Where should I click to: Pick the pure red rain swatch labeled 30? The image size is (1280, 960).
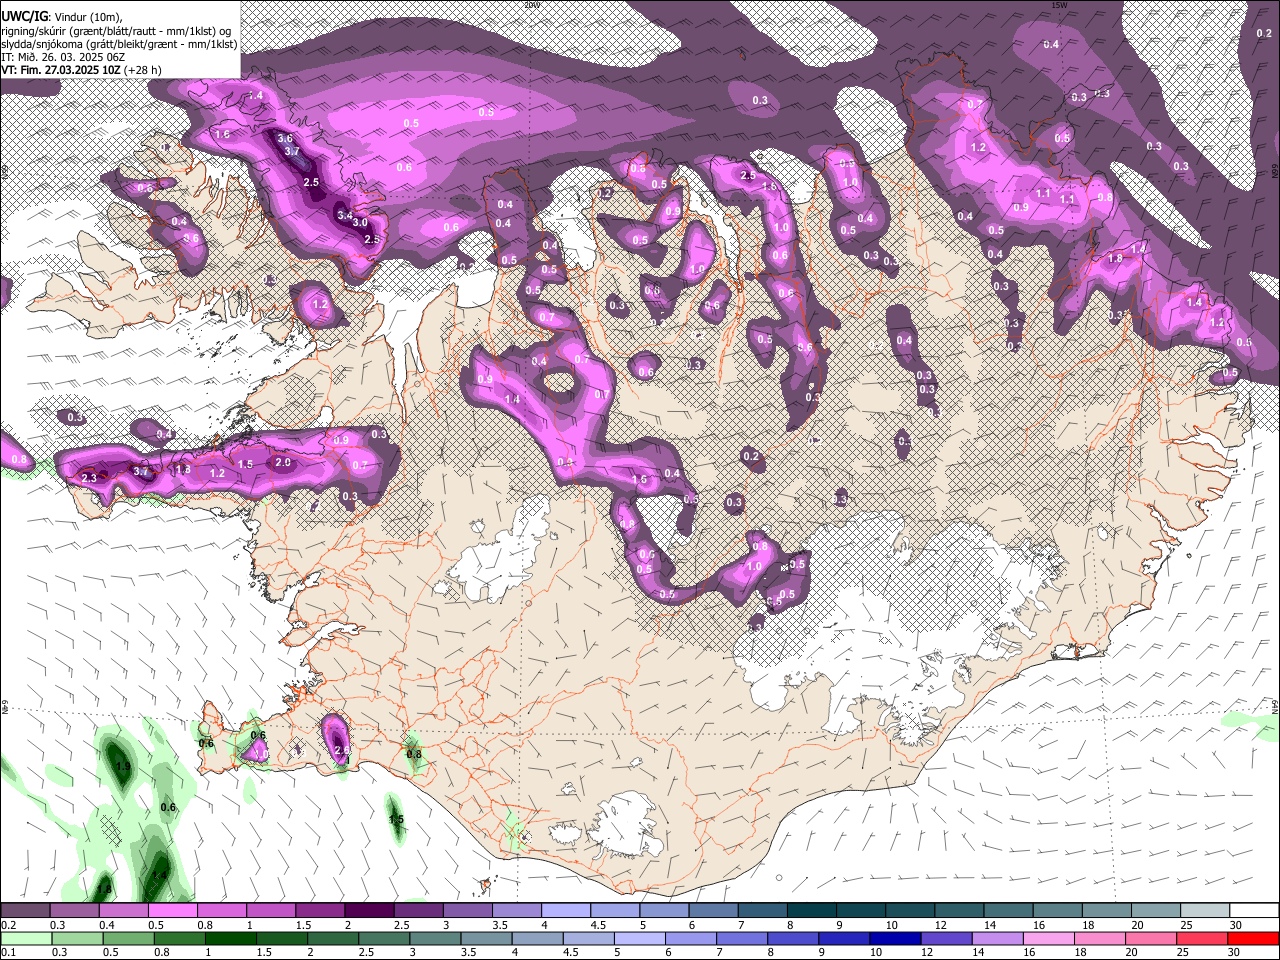click(x=1254, y=938)
